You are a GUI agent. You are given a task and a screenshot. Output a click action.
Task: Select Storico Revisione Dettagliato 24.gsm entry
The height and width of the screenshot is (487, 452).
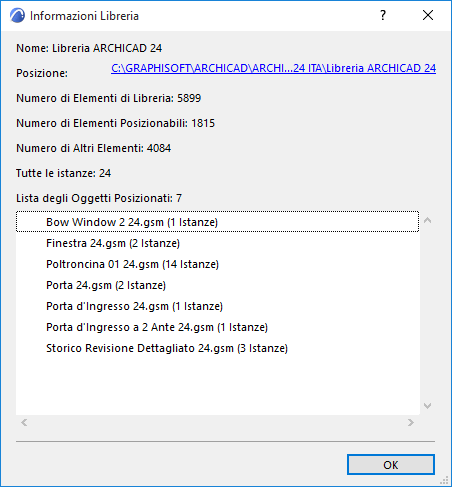(x=217, y=348)
